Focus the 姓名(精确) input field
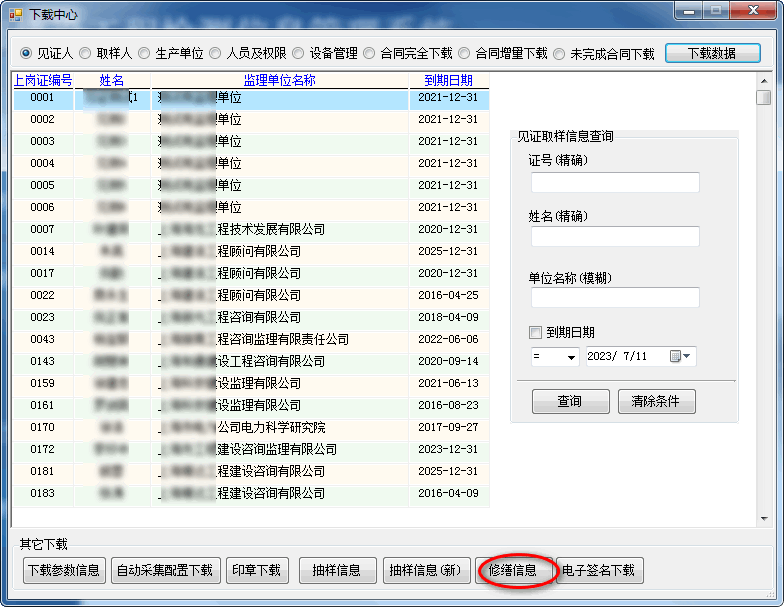This screenshot has width=784, height=607. [x=615, y=236]
